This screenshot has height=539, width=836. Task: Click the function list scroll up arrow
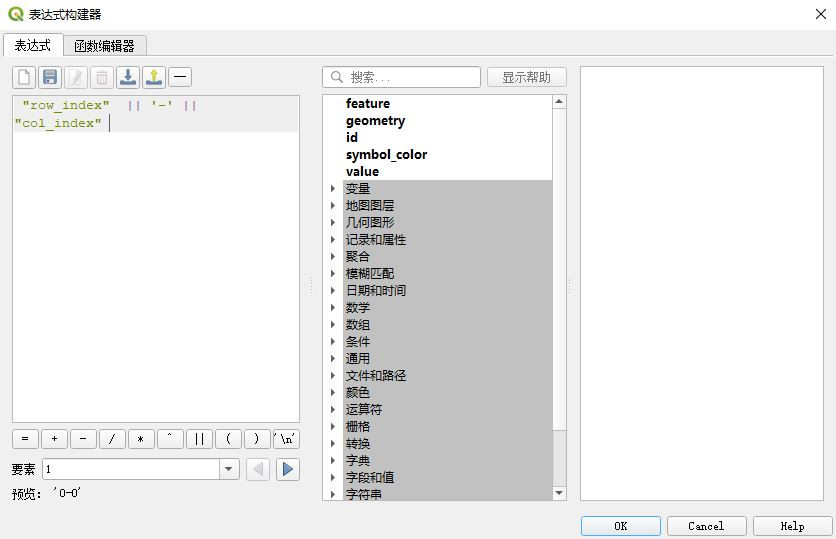point(559,102)
